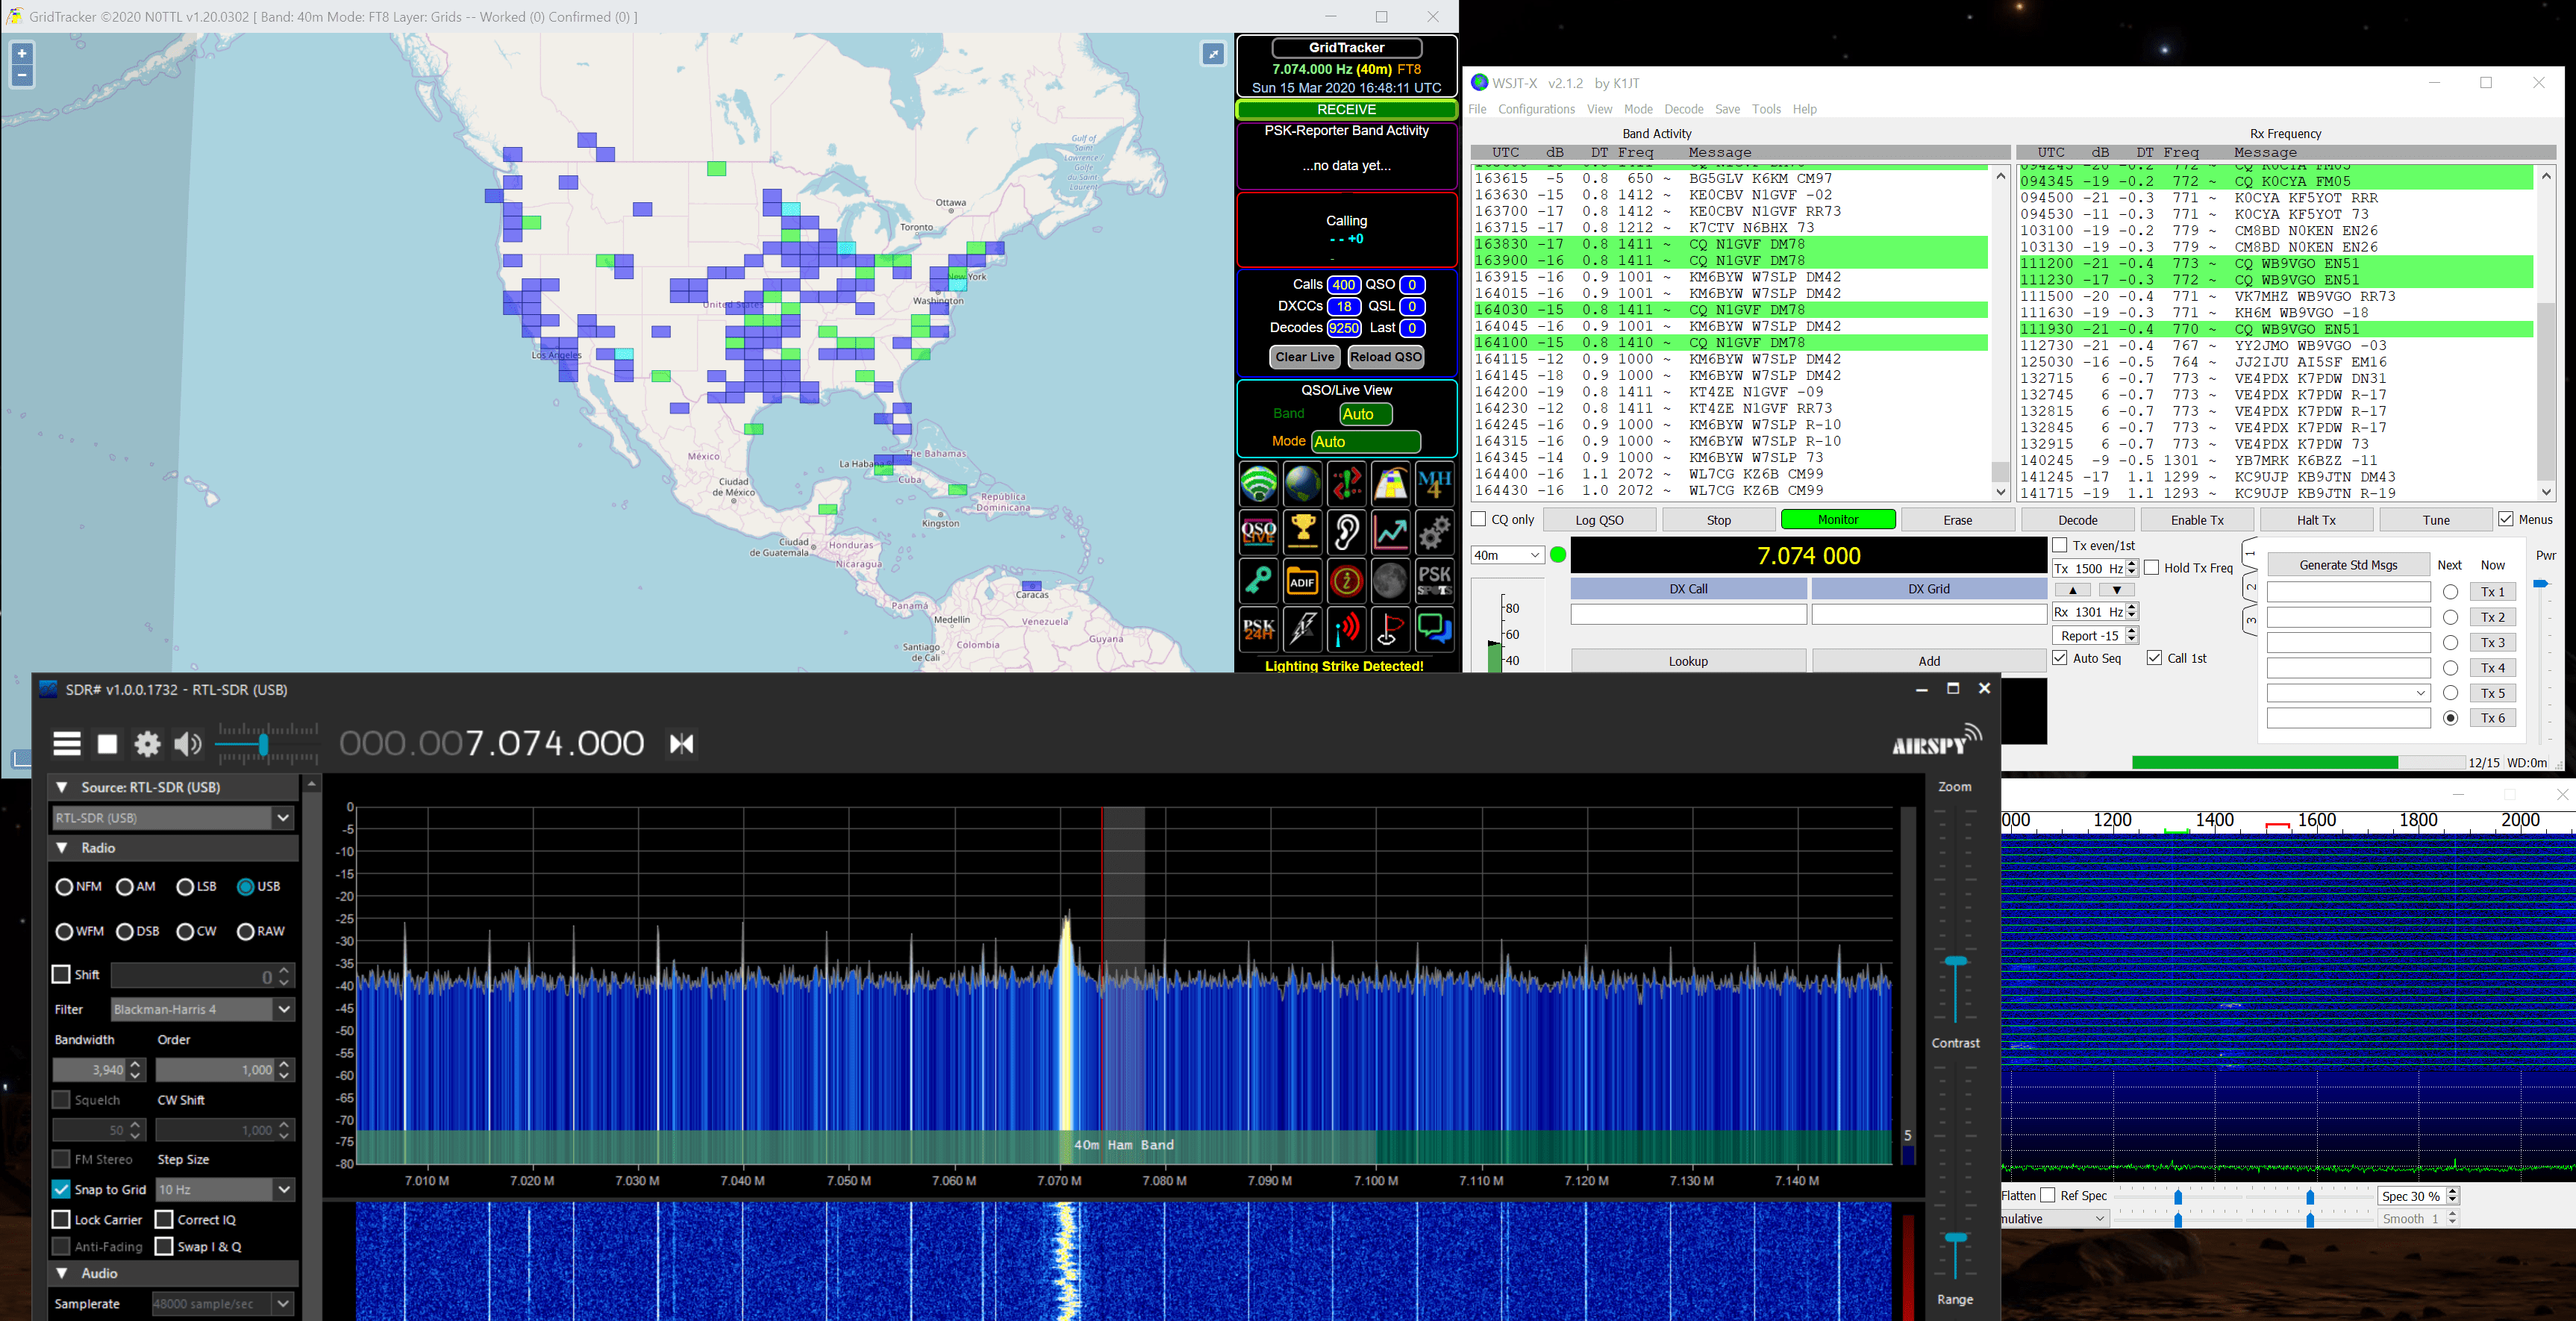Screen dimensions: 2576x1321
Task: Select the trophy awards icon in GridTracker
Action: tap(1302, 532)
